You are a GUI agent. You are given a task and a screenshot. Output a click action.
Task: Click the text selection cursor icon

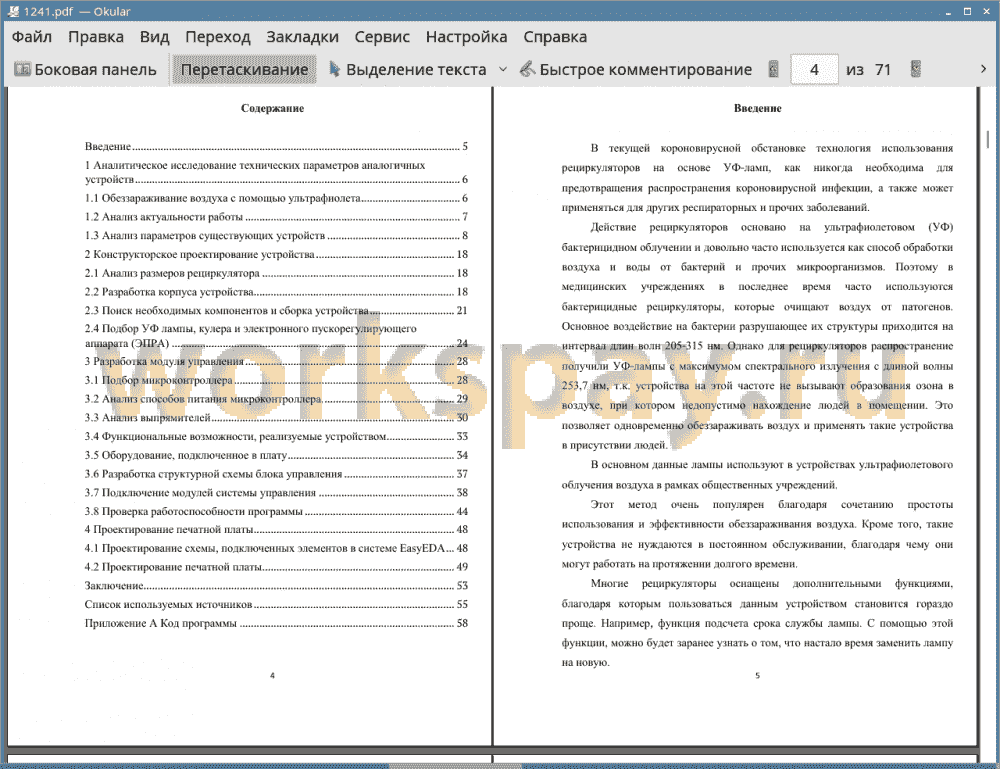pos(334,69)
